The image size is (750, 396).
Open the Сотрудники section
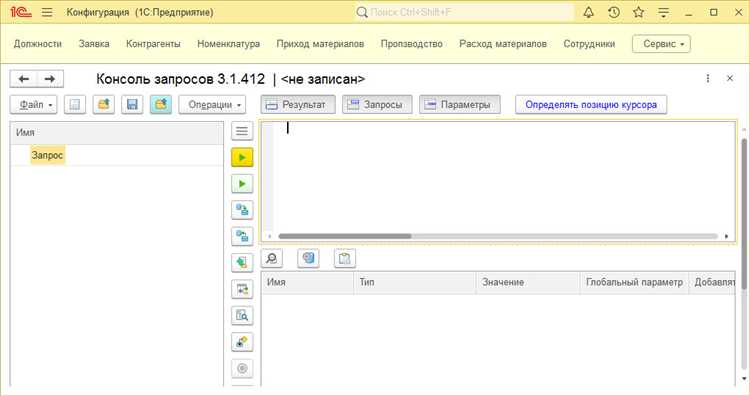pos(589,44)
